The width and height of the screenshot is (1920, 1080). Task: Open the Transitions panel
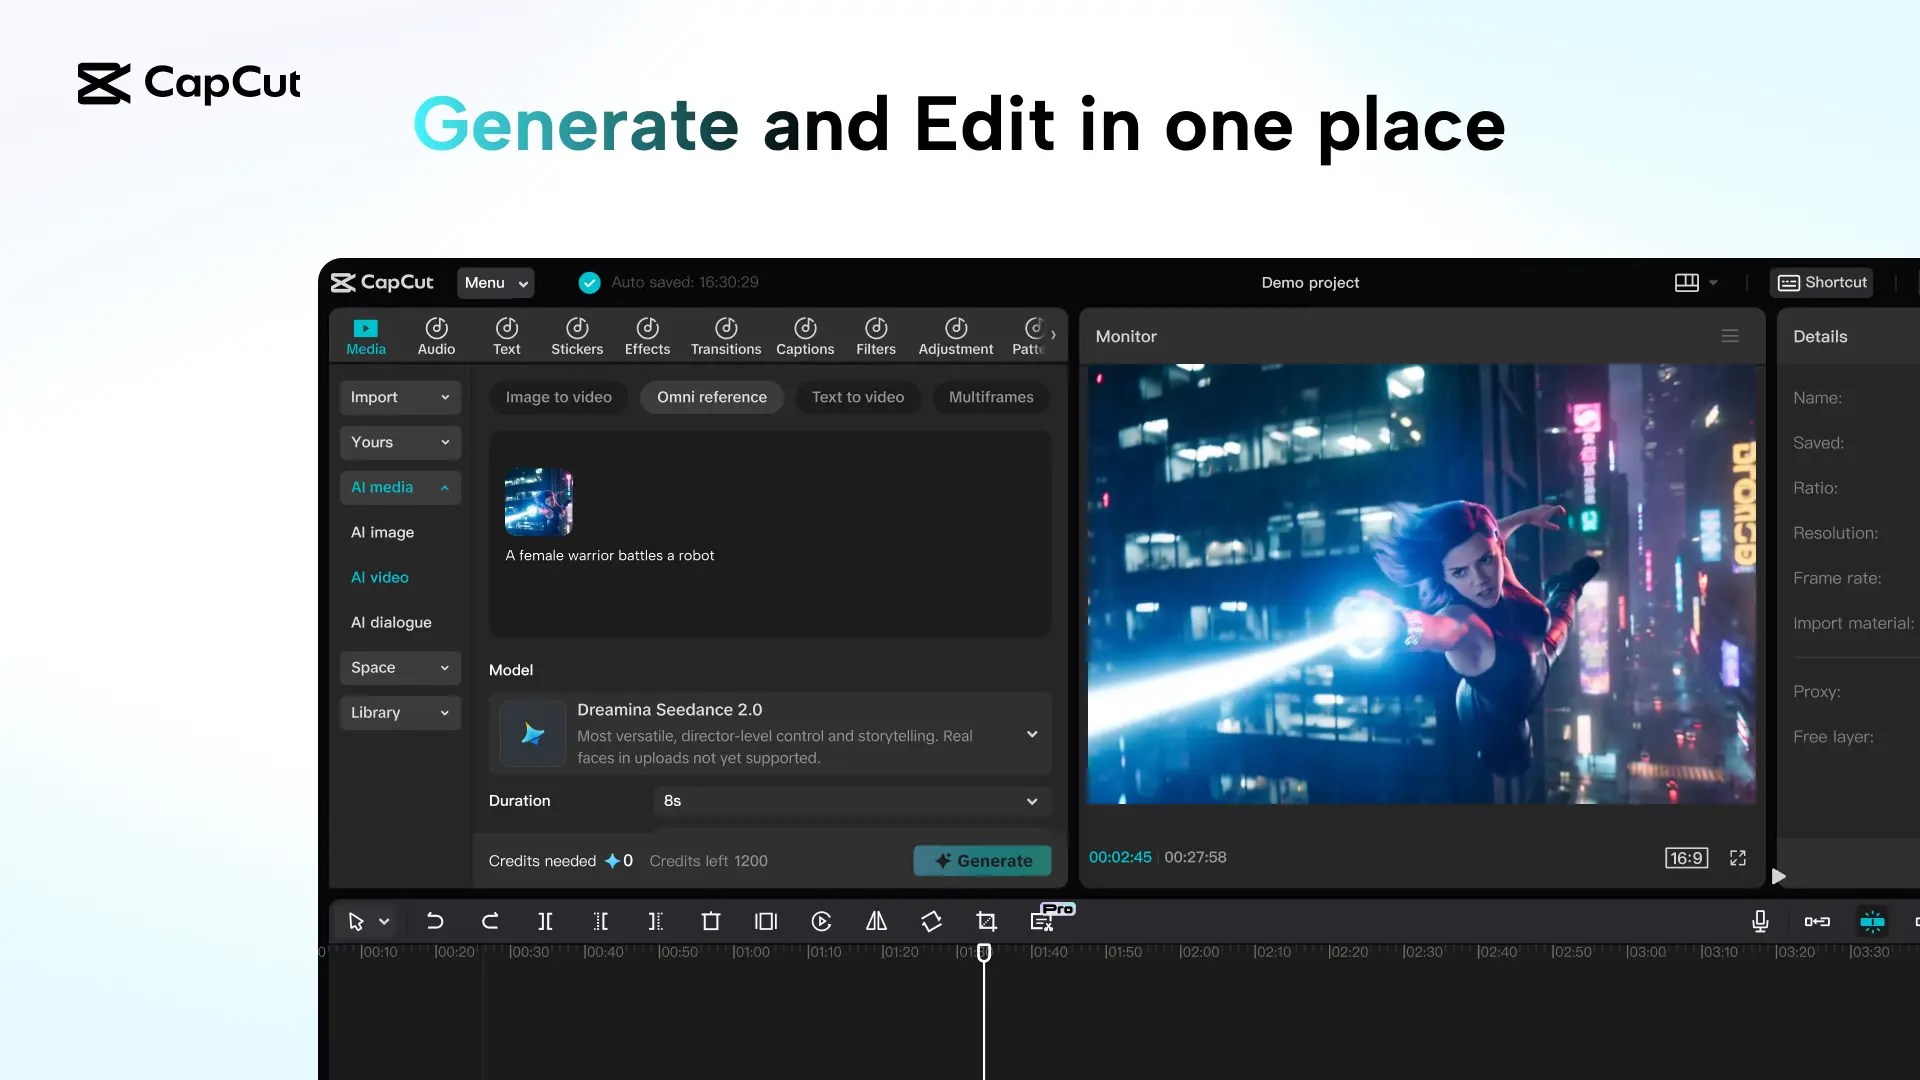(x=725, y=335)
